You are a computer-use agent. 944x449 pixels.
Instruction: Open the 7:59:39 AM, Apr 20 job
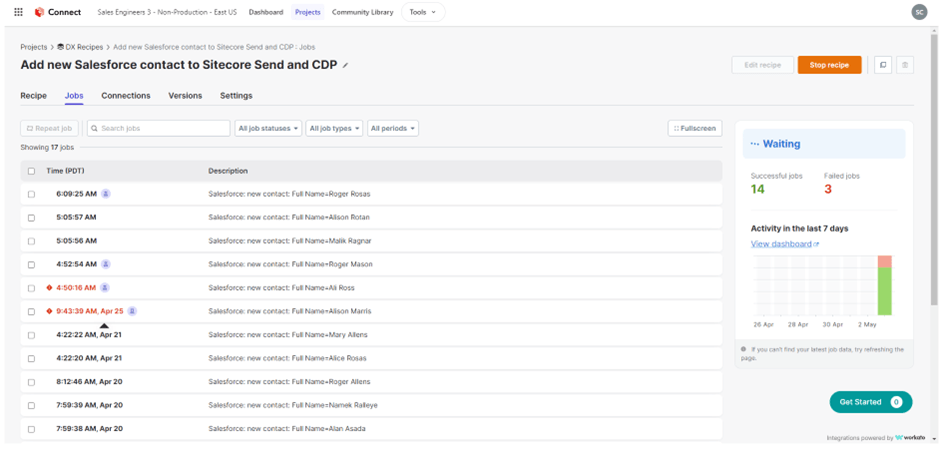tap(90, 405)
